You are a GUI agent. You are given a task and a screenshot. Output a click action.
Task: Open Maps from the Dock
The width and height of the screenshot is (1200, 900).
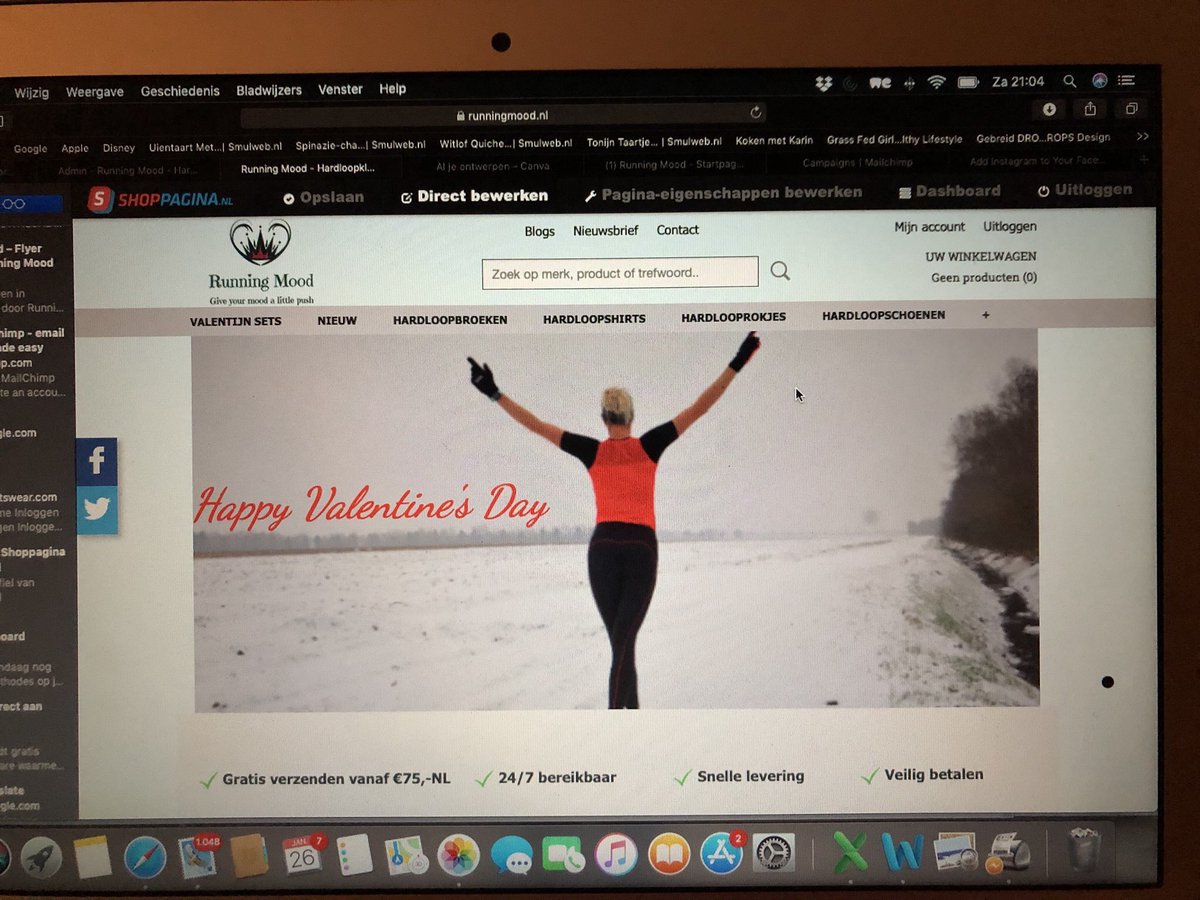pyautogui.click(x=407, y=855)
